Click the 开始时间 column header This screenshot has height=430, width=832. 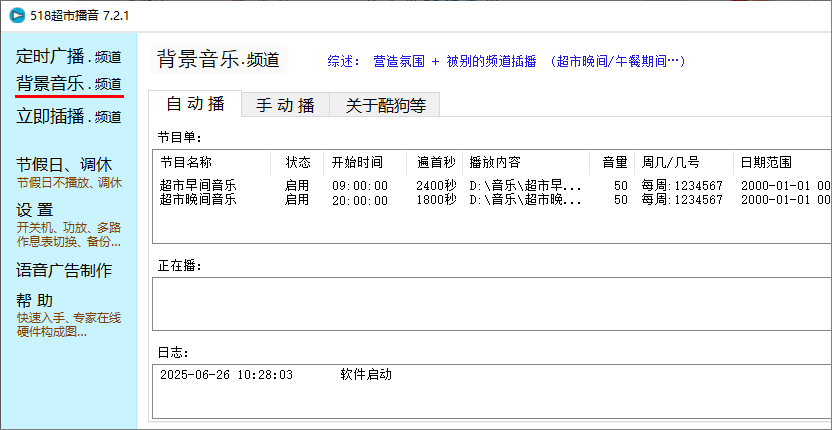point(357,162)
